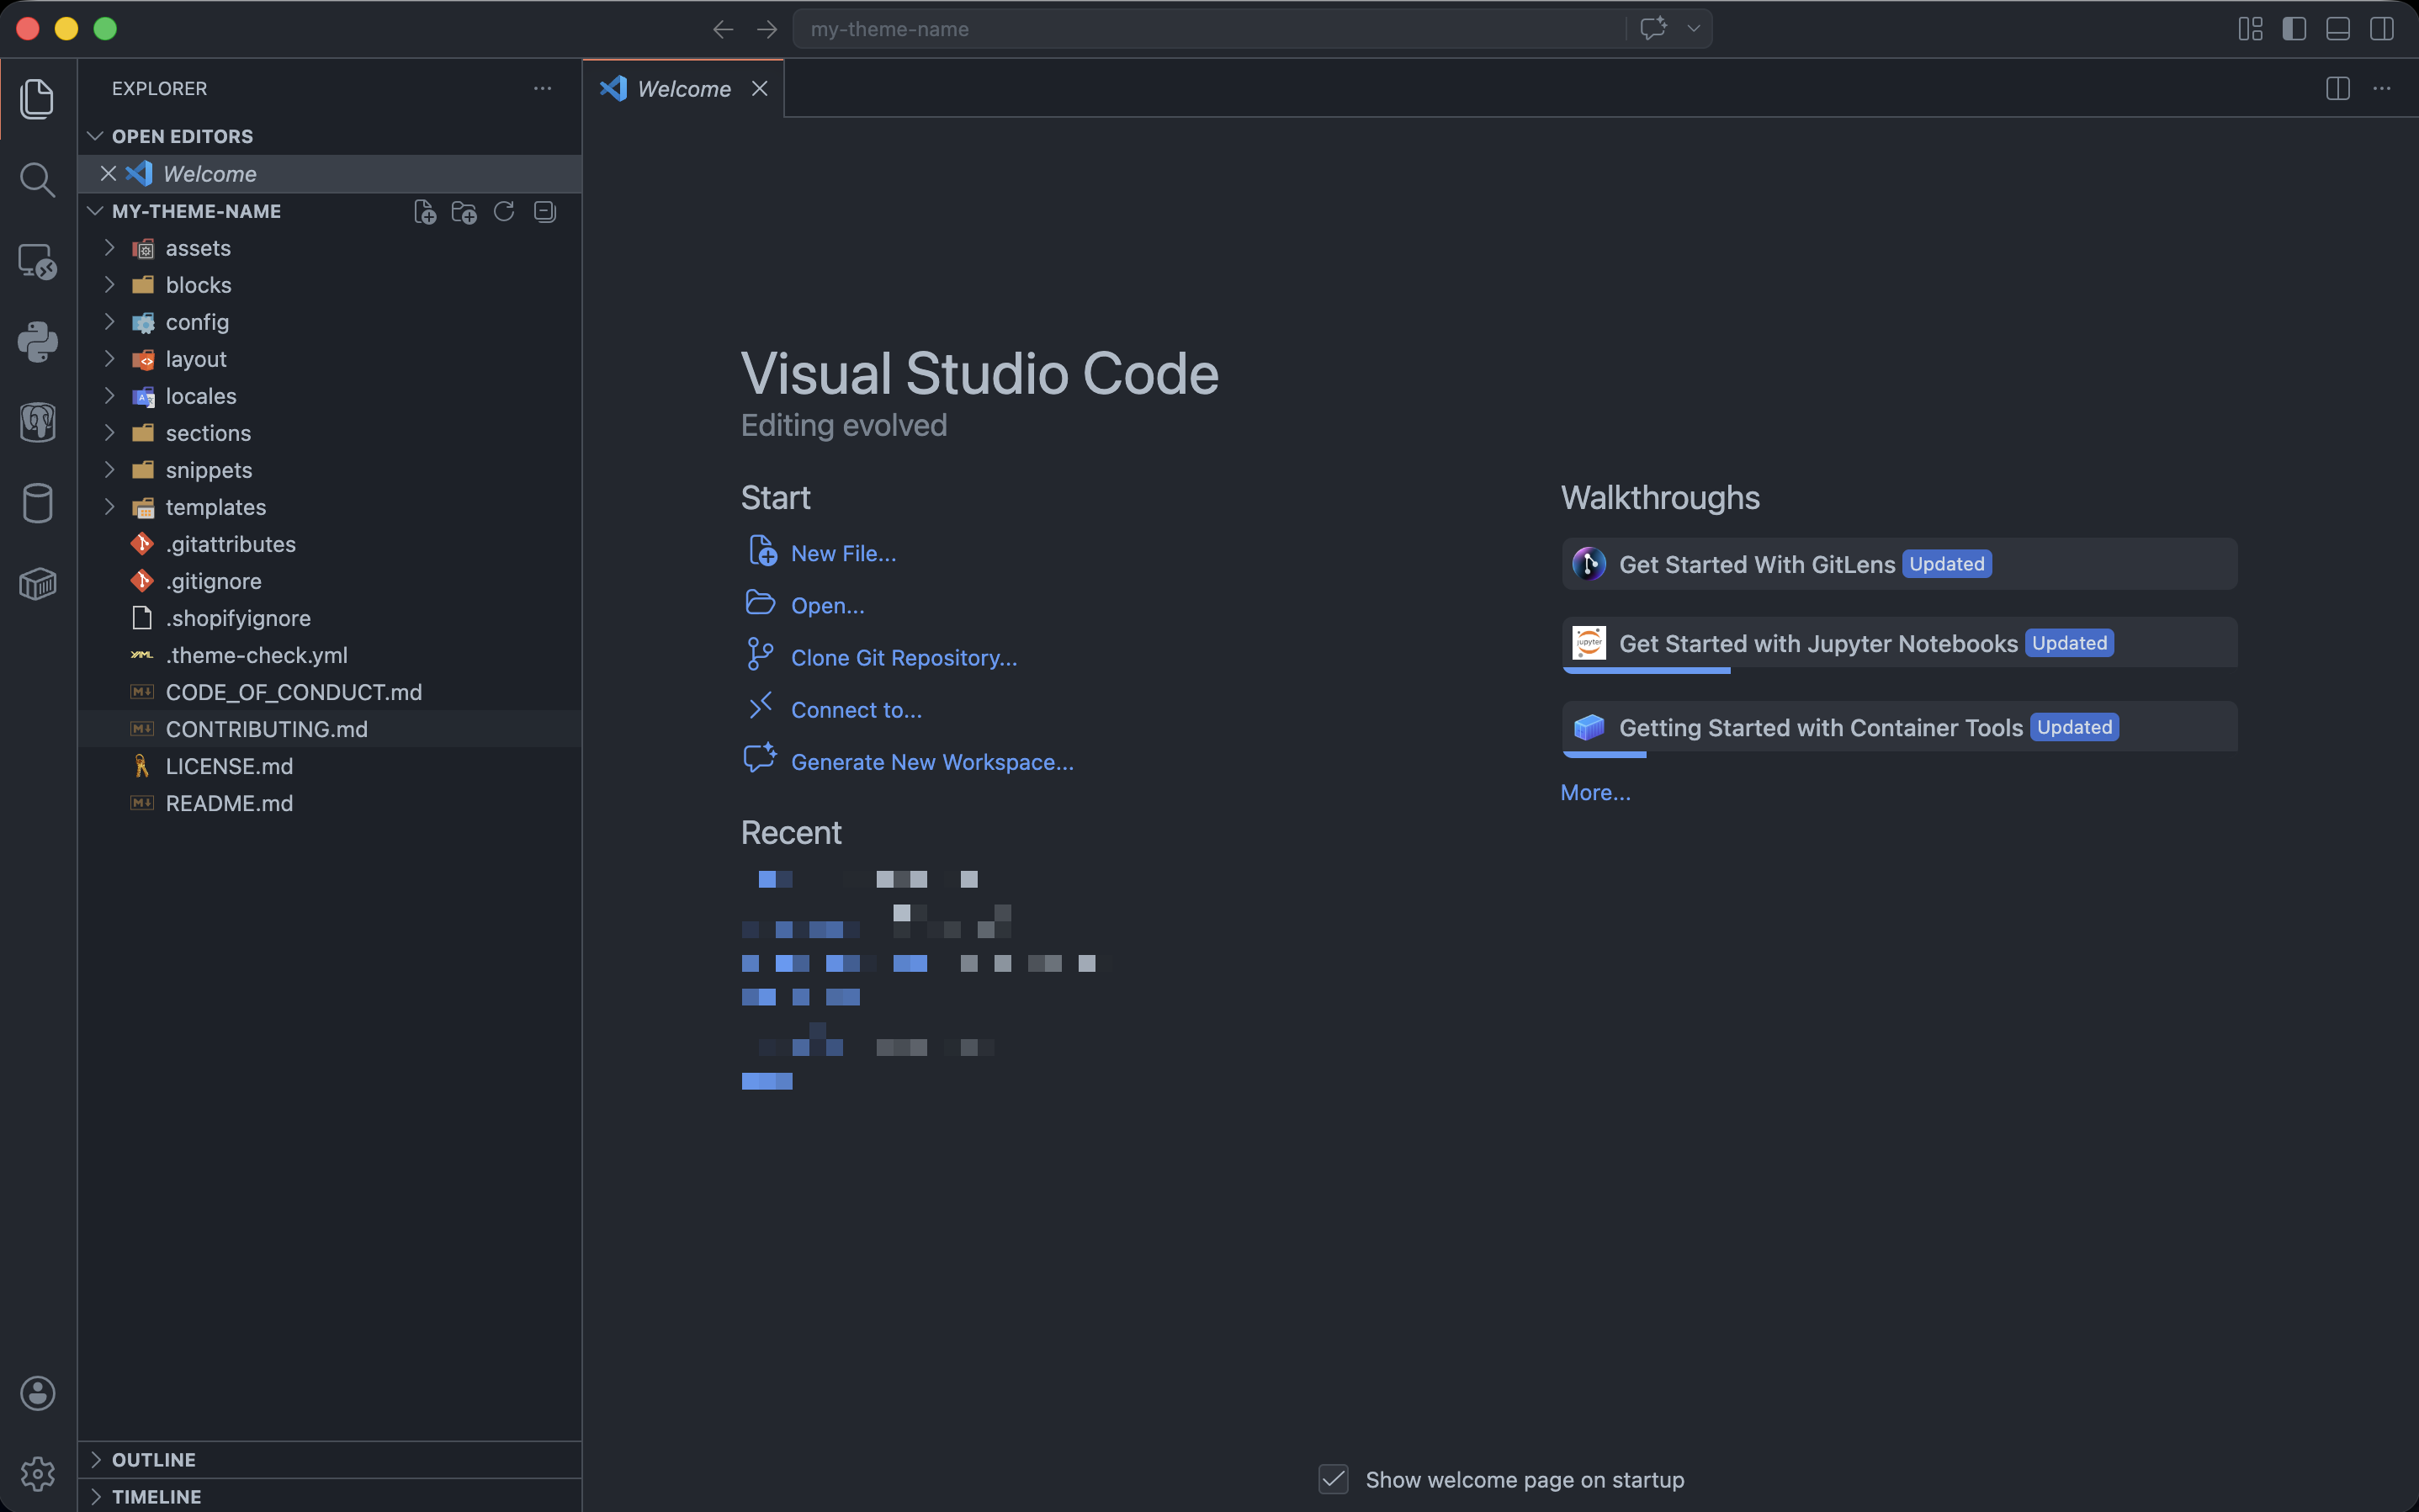Toggle the secondary side bar
Image resolution: width=2419 pixels, height=1512 pixels.
pyautogui.click(x=2382, y=29)
